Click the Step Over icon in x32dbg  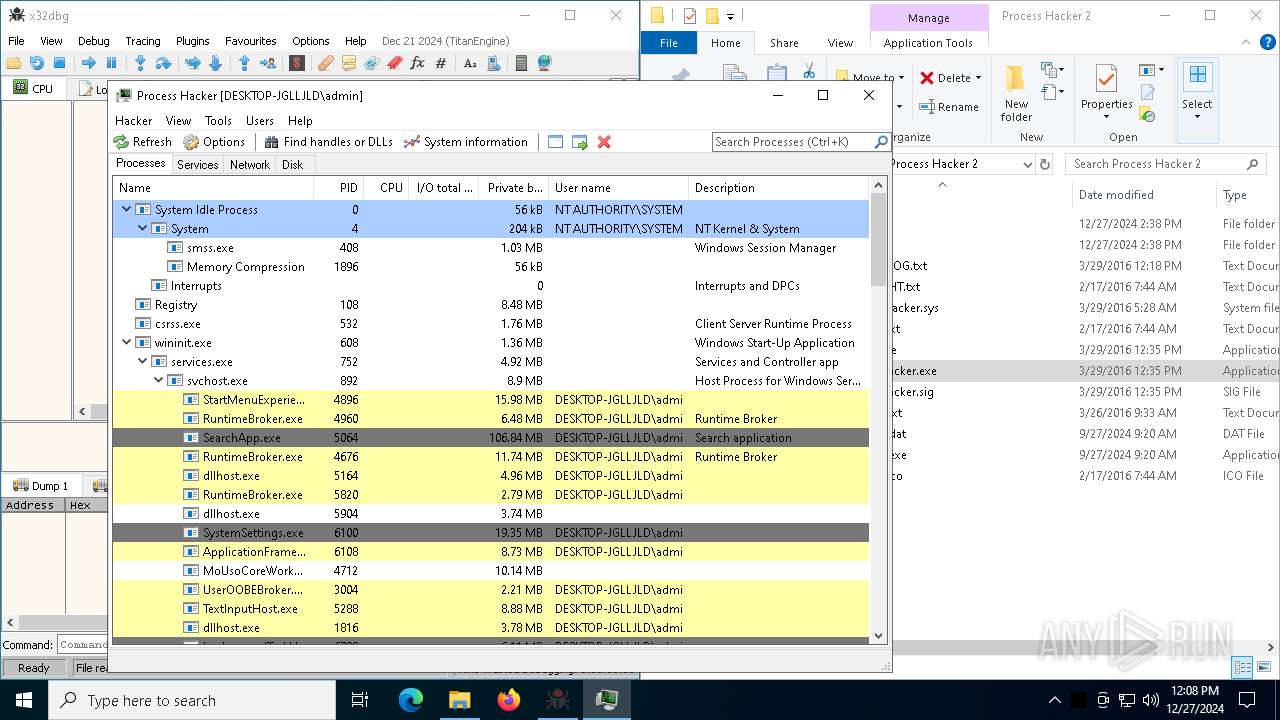pyautogui.click(x=163, y=63)
